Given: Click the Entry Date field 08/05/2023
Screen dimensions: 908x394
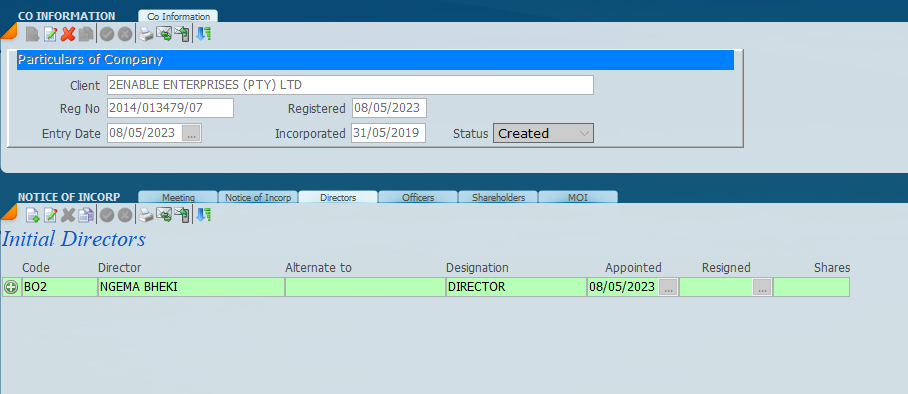Looking at the screenshot, I should (x=145, y=133).
